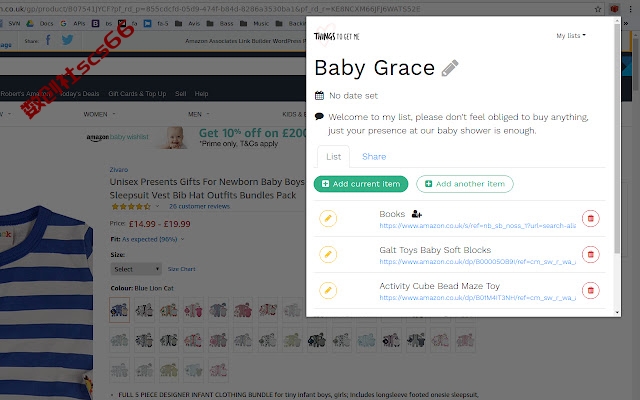Viewport: 640px width, 400px height.
Task: Open the Zivaro brand link
Action: click(x=118, y=169)
